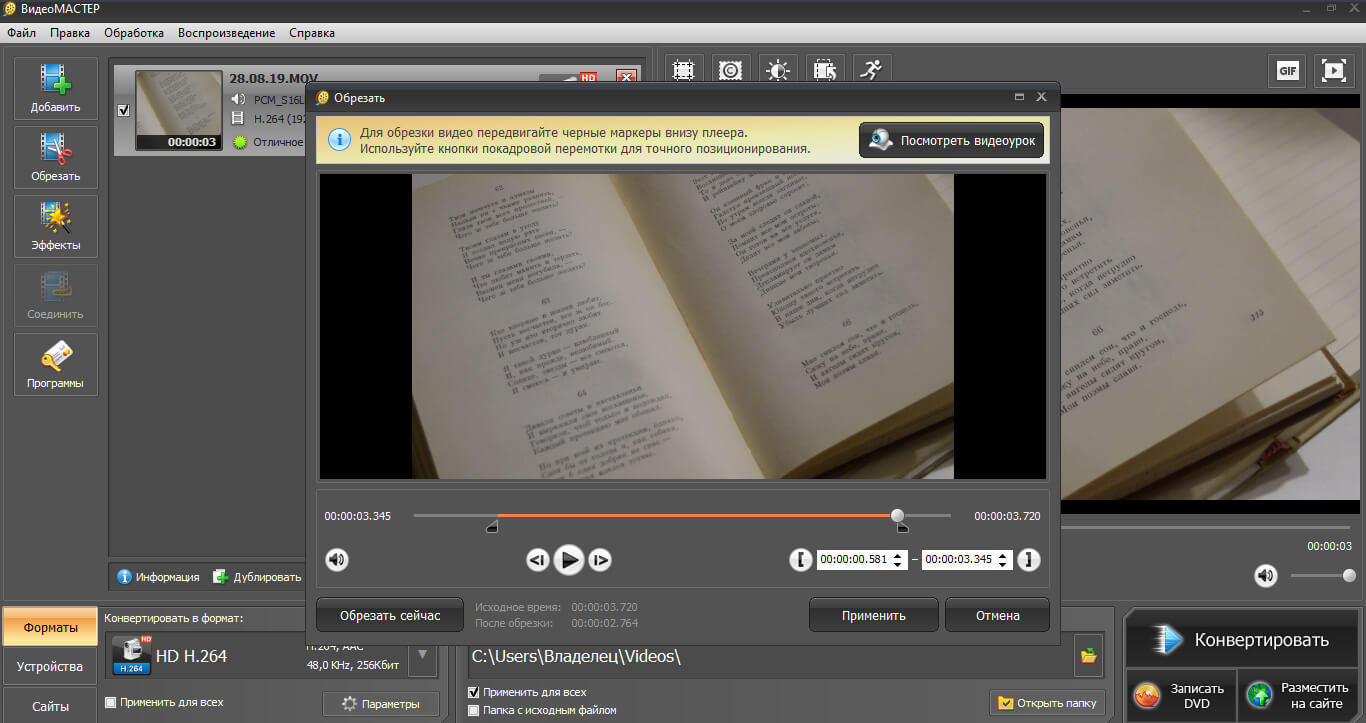Screen dimensions: 1366x723
Task: Step back one frame in trim player
Action: (x=538, y=560)
